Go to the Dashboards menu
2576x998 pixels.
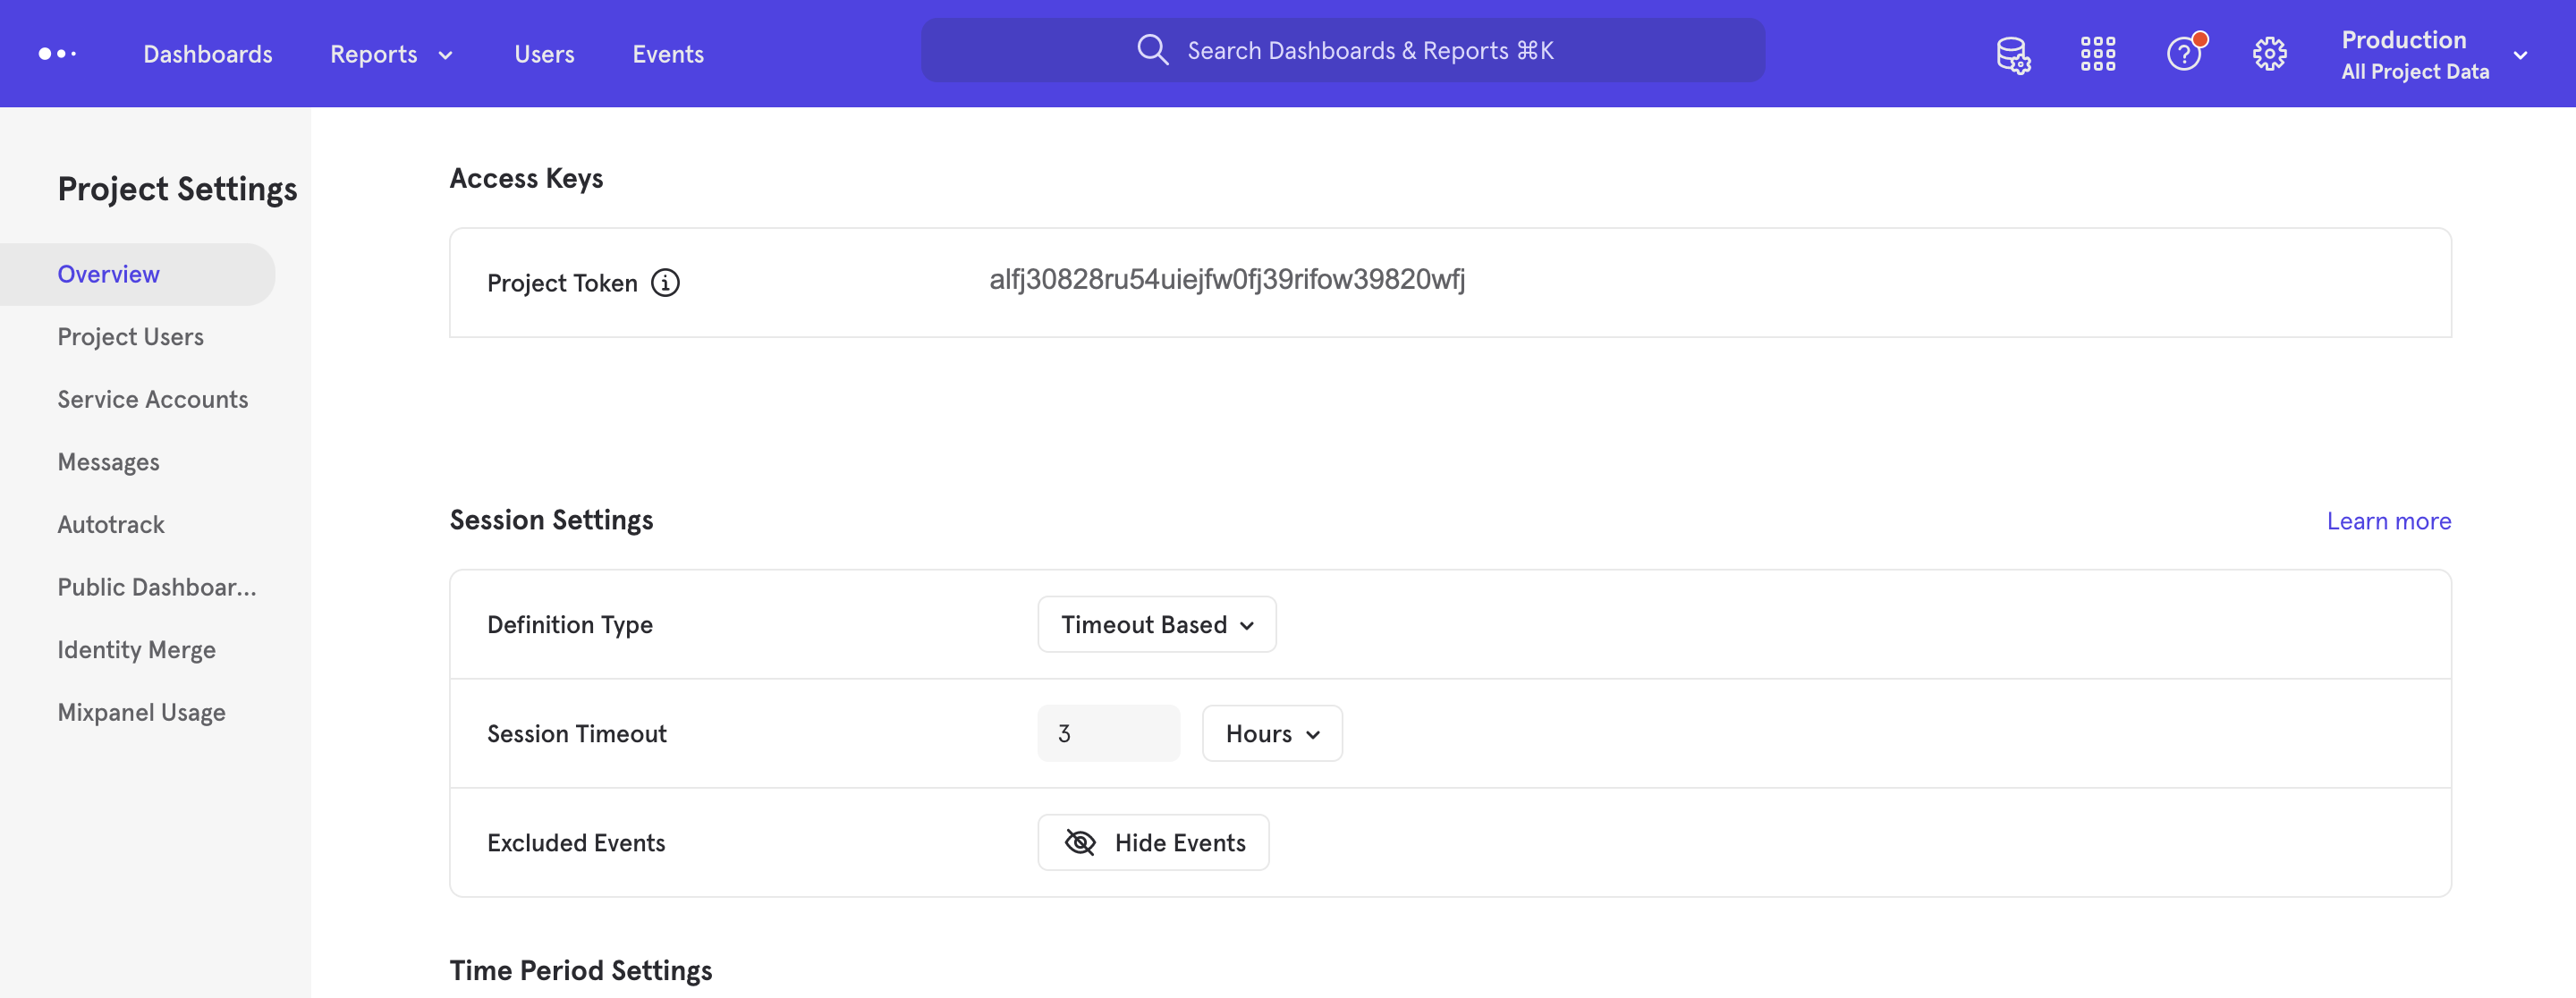click(208, 54)
